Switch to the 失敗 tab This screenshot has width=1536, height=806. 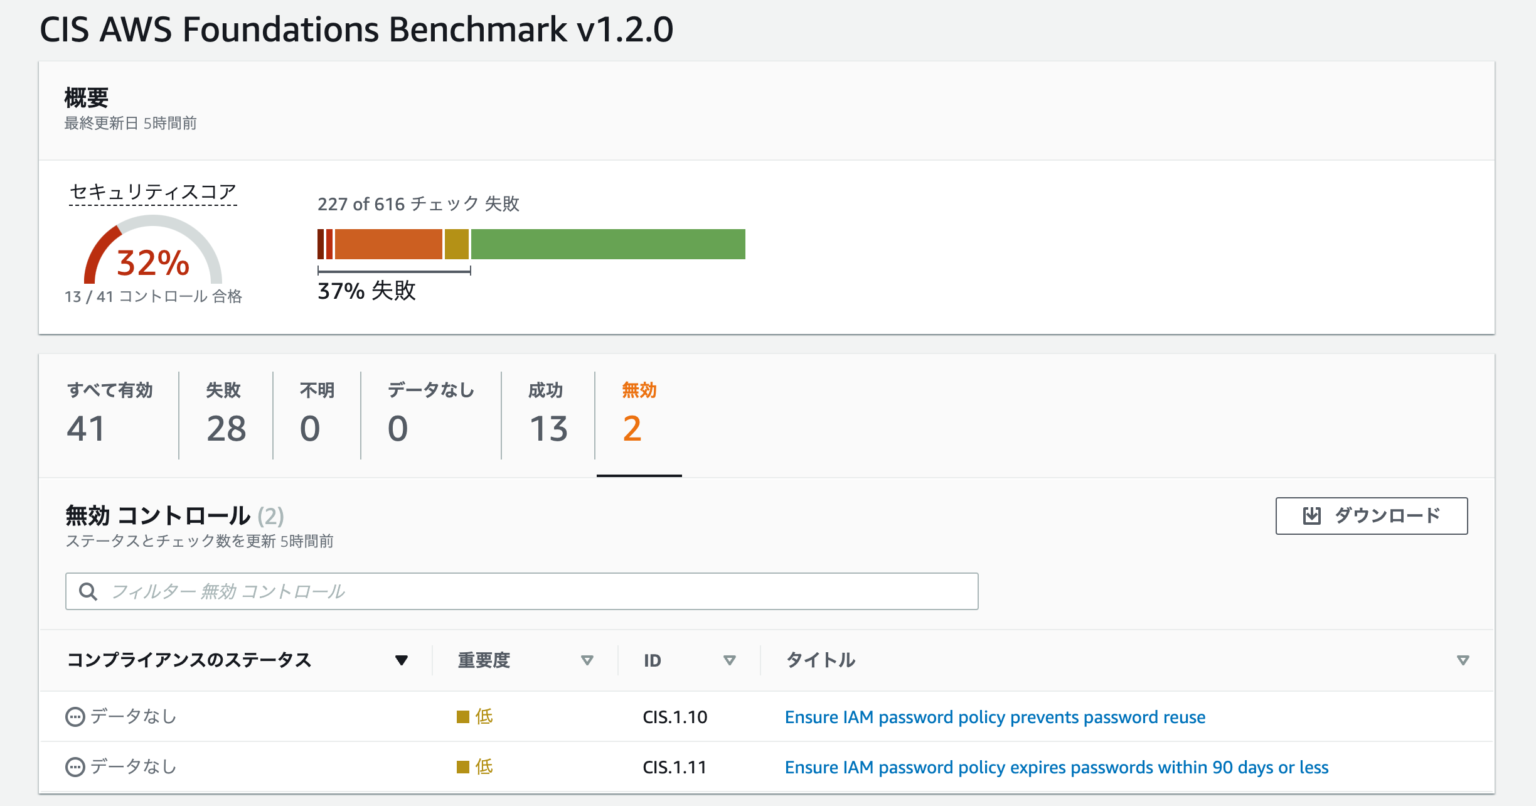click(x=225, y=410)
